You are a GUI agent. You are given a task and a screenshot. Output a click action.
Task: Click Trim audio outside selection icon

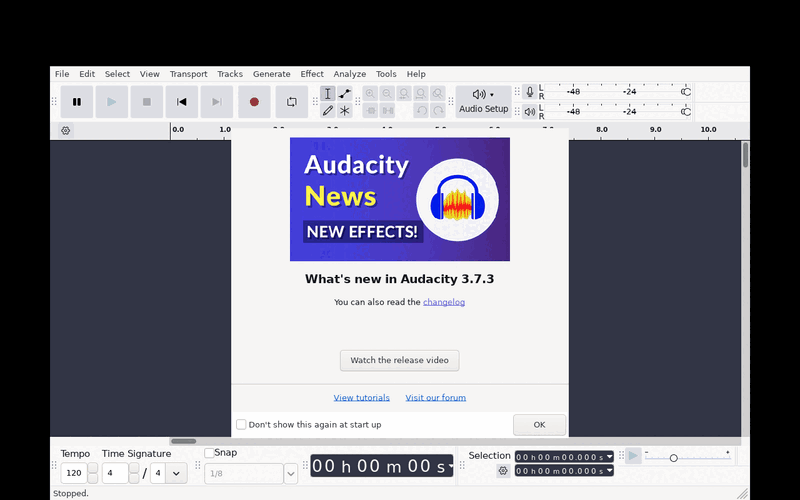[370, 110]
